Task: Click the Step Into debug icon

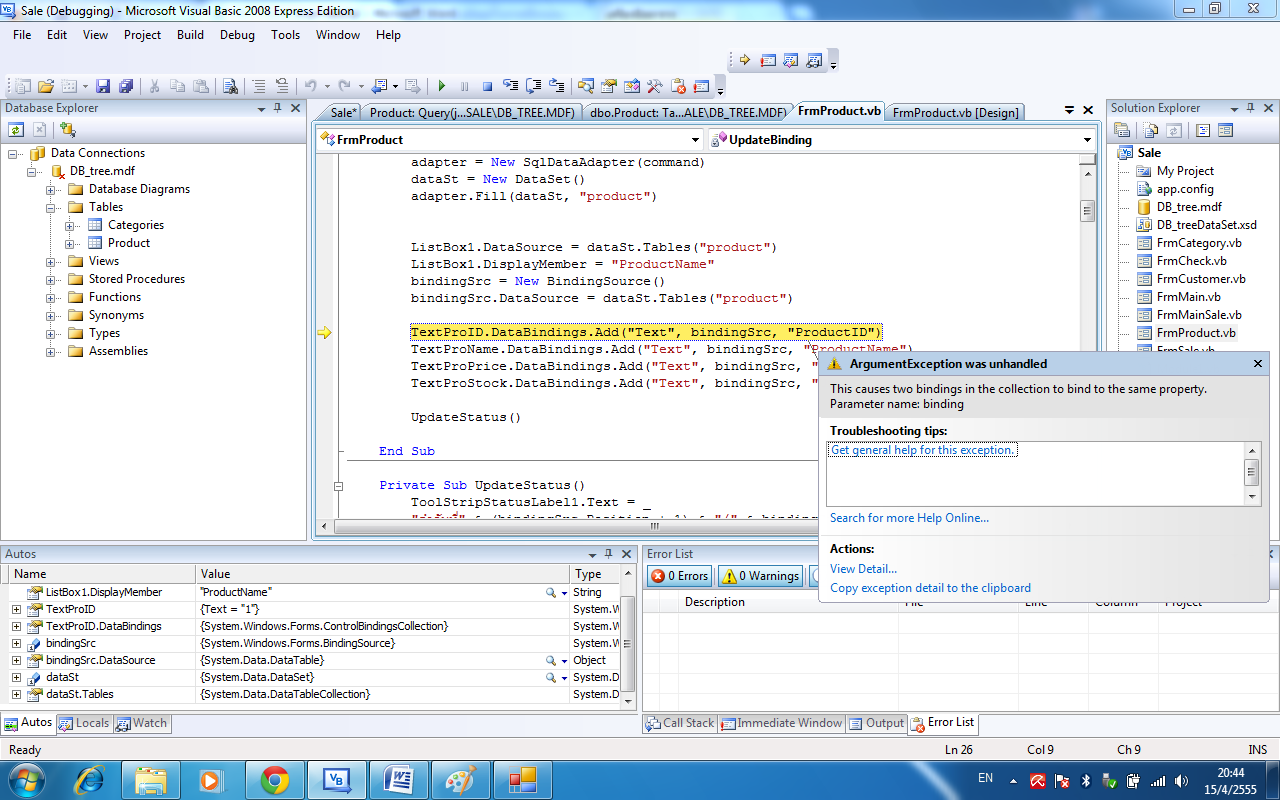Action: pyautogui.click(x=510, y=86)
